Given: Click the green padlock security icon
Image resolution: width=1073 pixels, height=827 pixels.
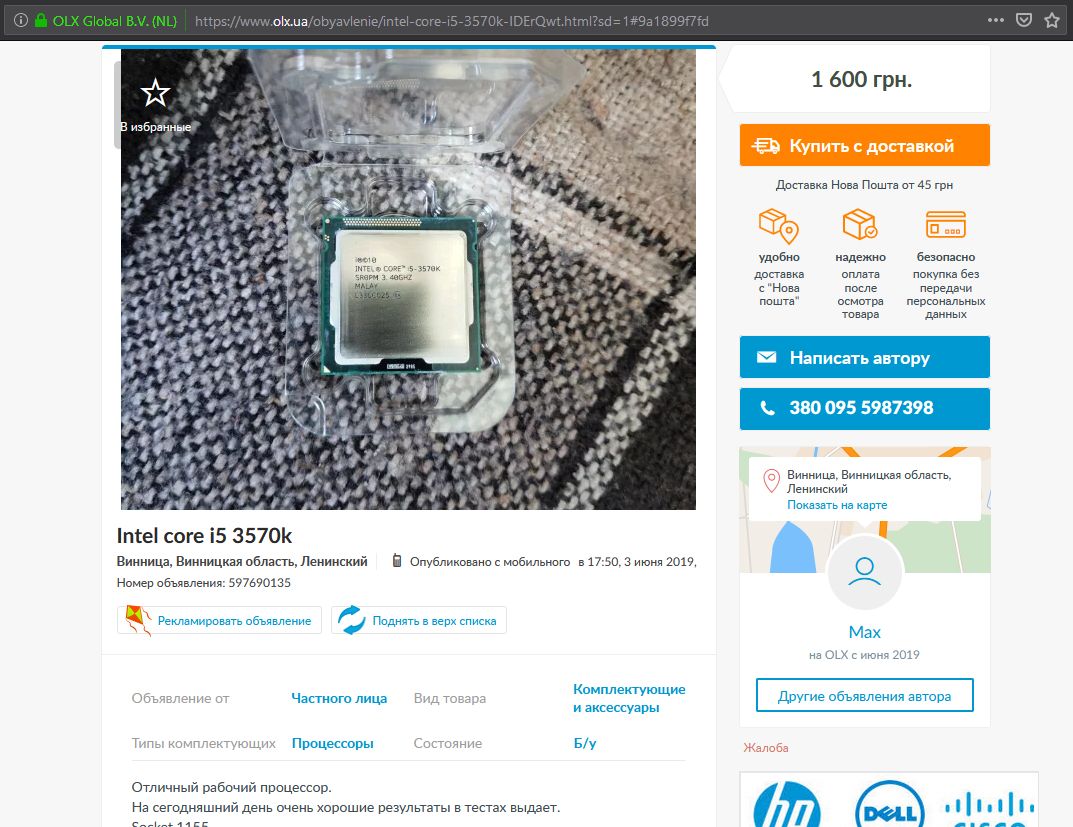Looking at the screenshot, I should pos(41,21).
